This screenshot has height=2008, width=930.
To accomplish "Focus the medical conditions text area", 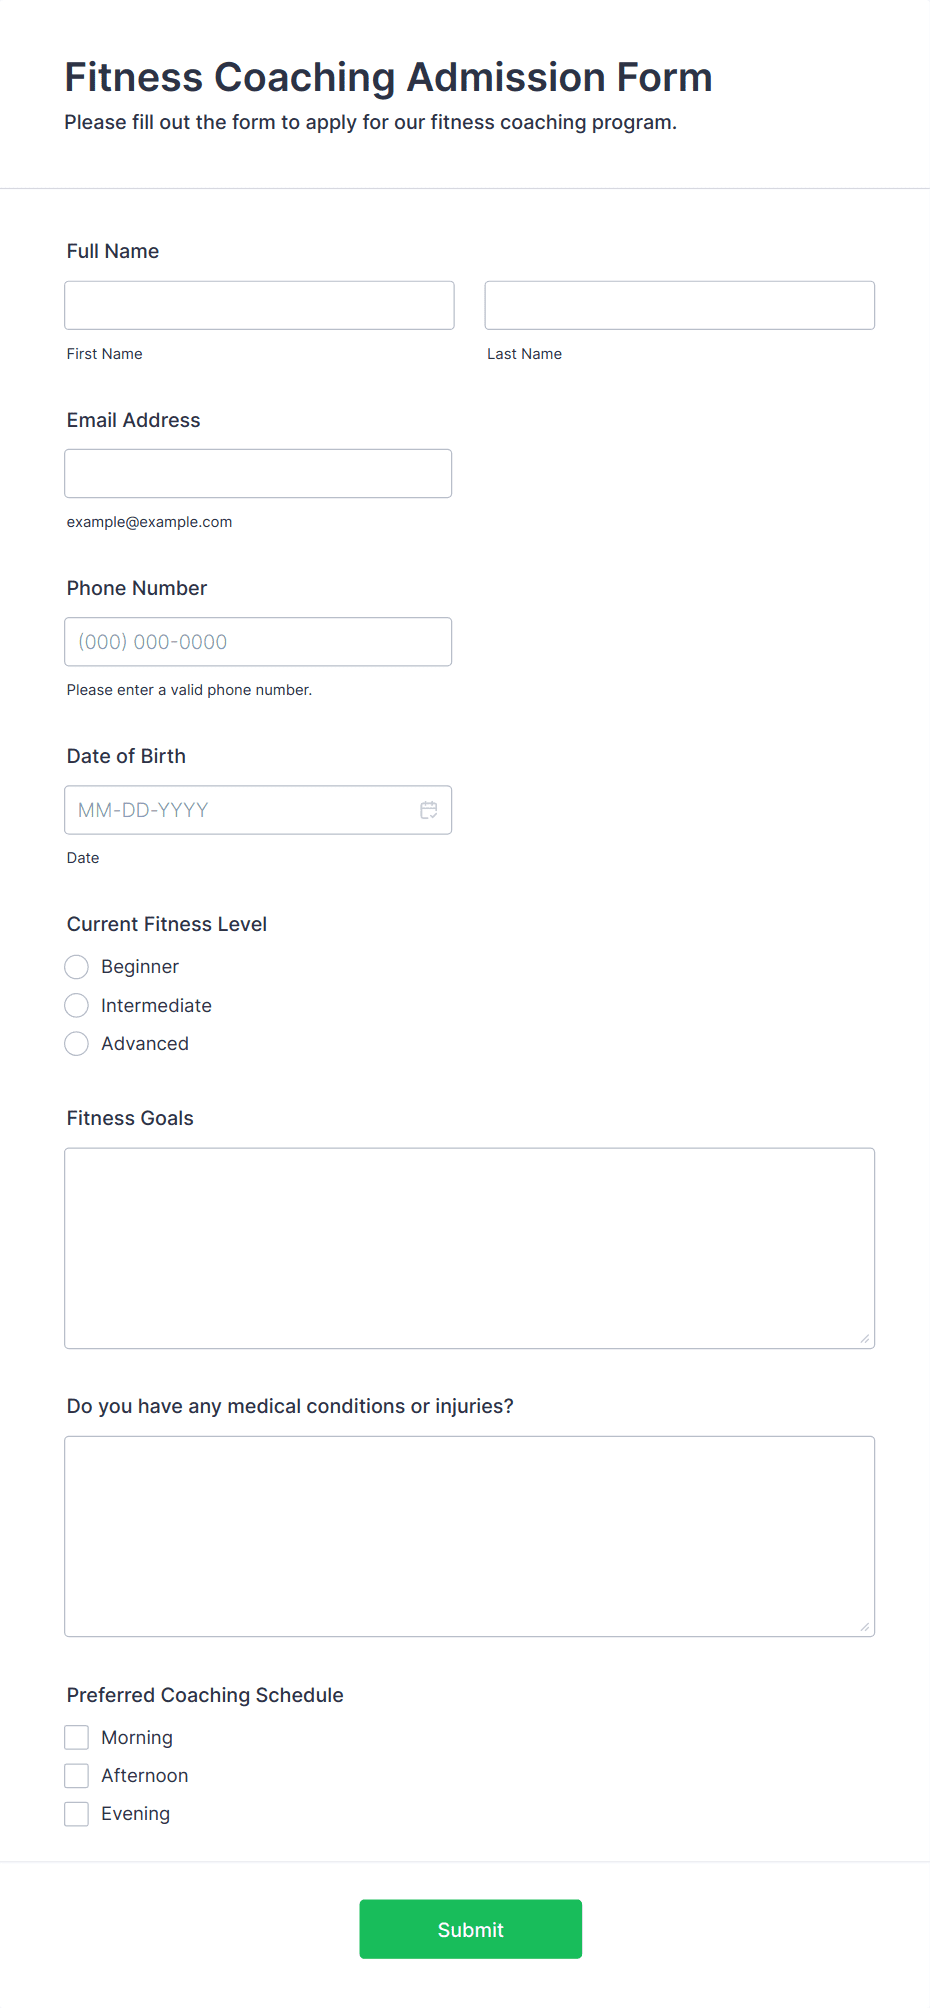I will coord(469,1536).
